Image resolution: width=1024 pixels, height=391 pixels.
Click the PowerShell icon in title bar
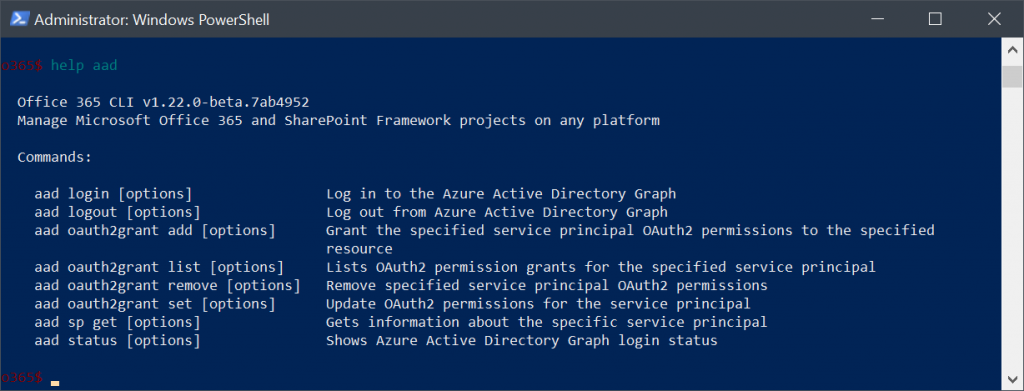[x=18, y=19]
